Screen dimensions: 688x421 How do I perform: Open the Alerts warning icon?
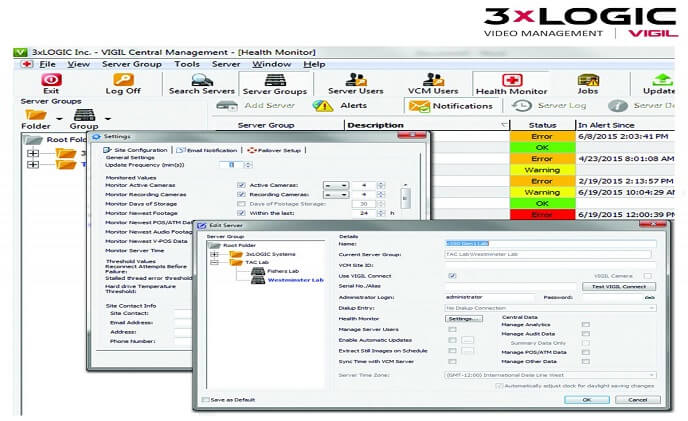322,106
